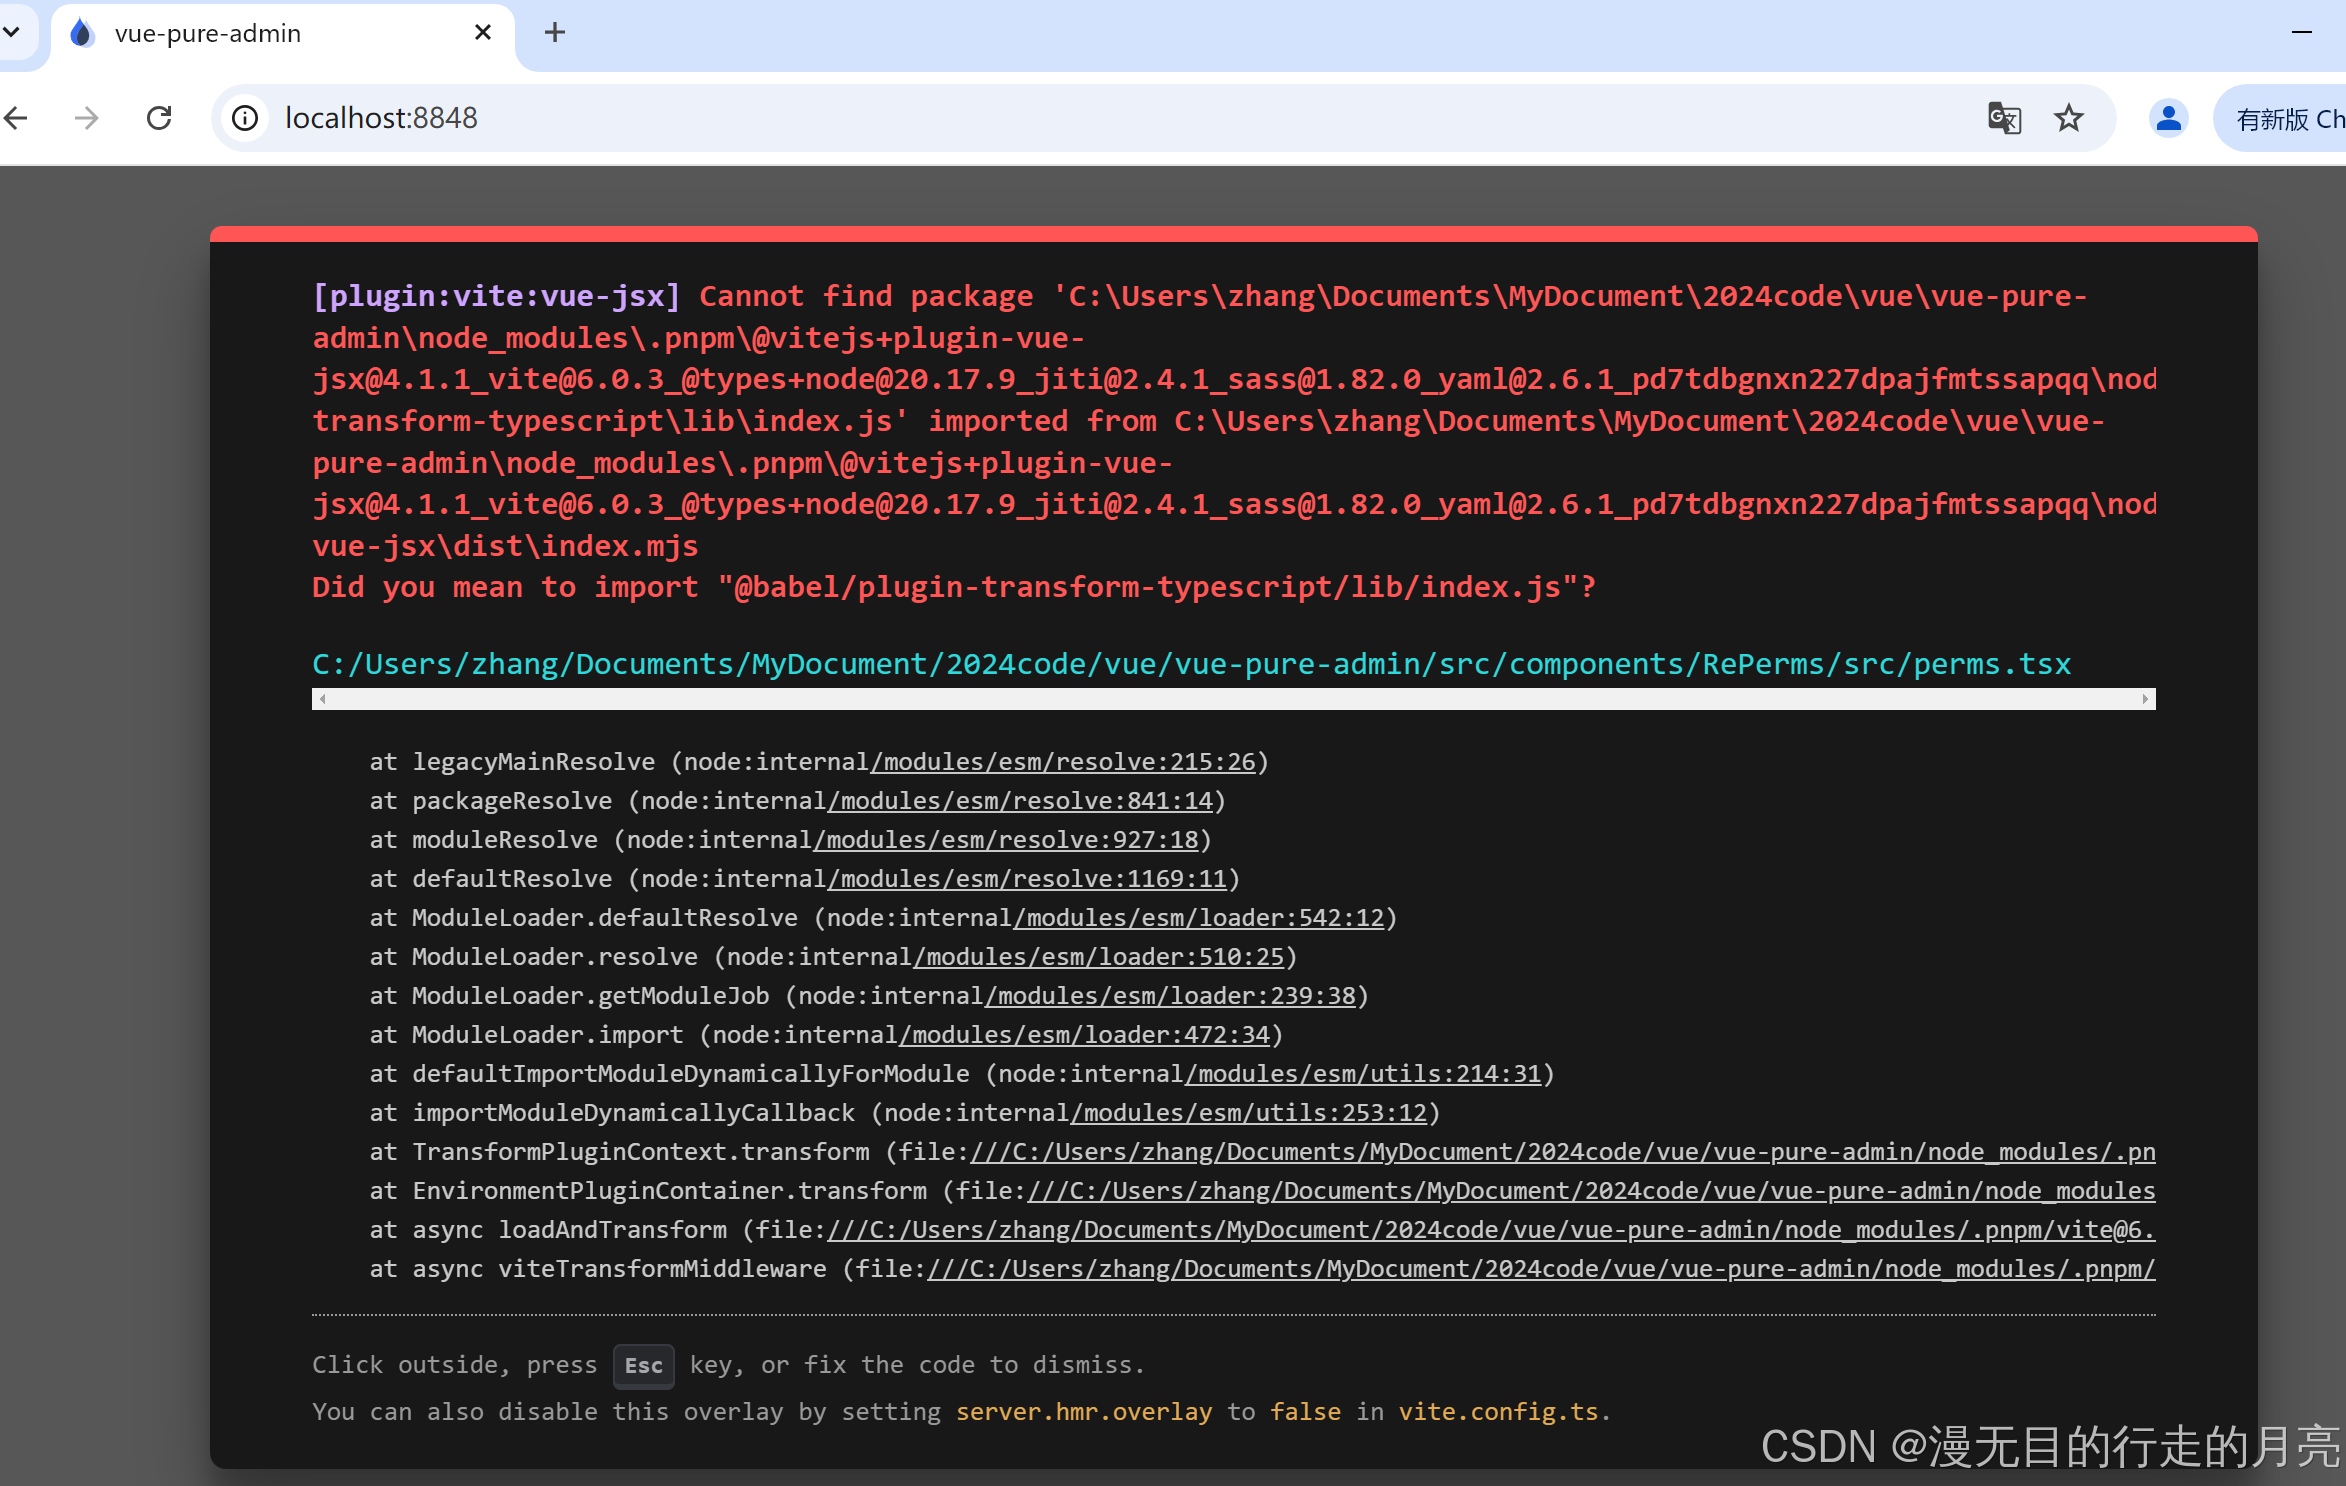Click the forward navigation arrow
Screen dimensions: 2346x1486
(x=87, y=118)
